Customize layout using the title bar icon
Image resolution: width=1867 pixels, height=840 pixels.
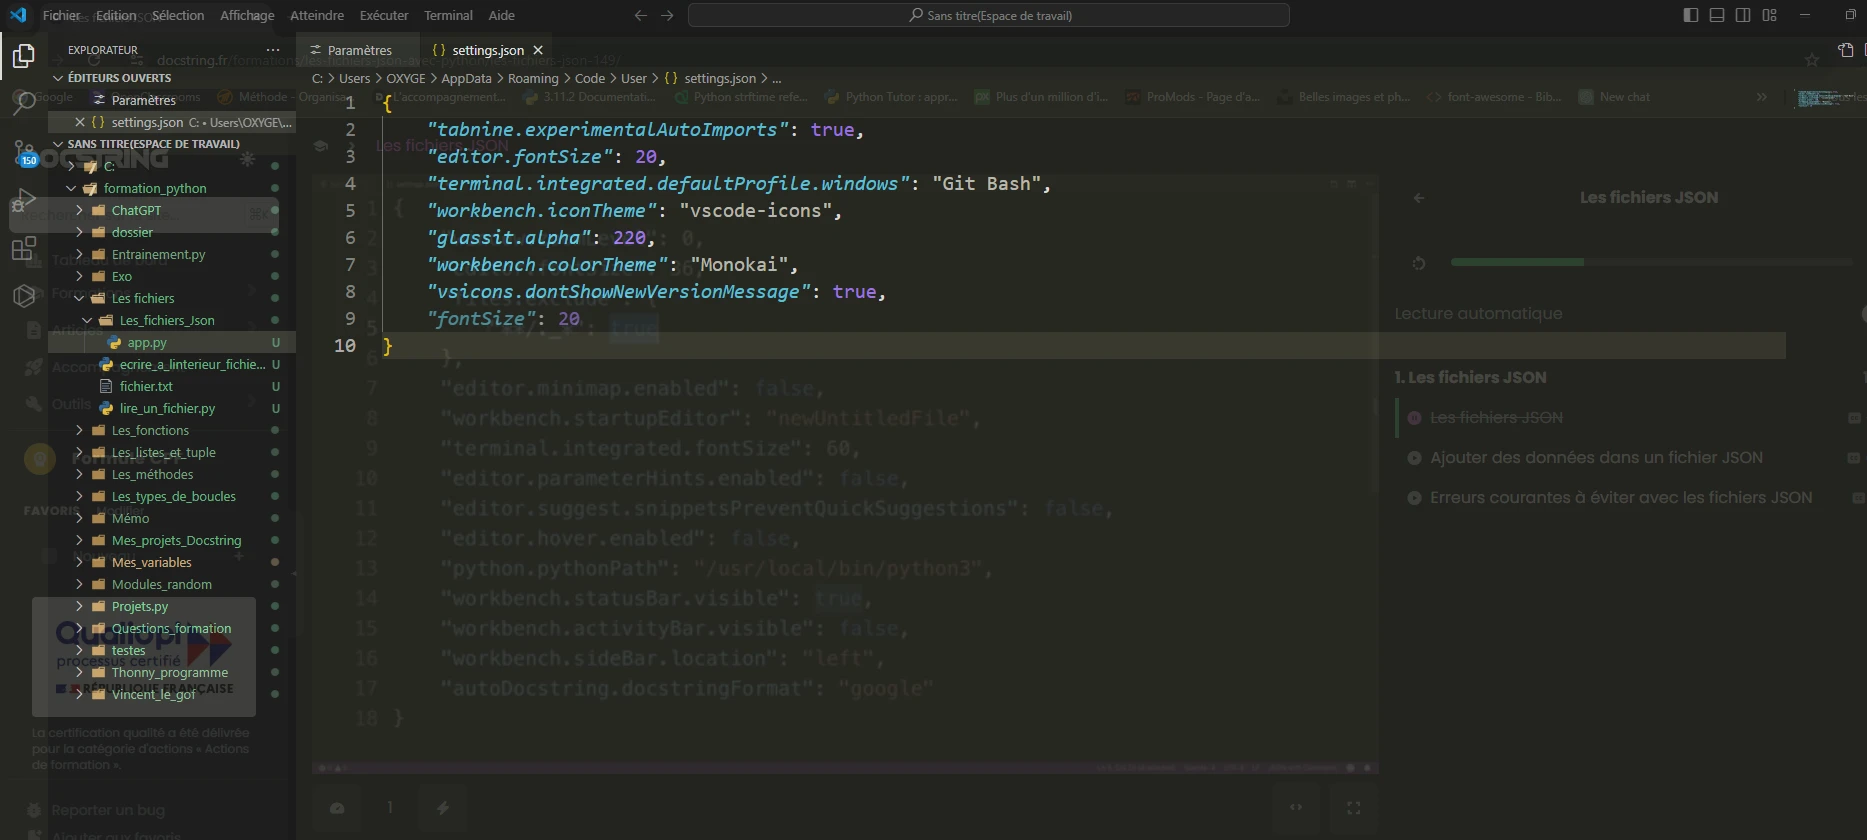pos(1769,15)
